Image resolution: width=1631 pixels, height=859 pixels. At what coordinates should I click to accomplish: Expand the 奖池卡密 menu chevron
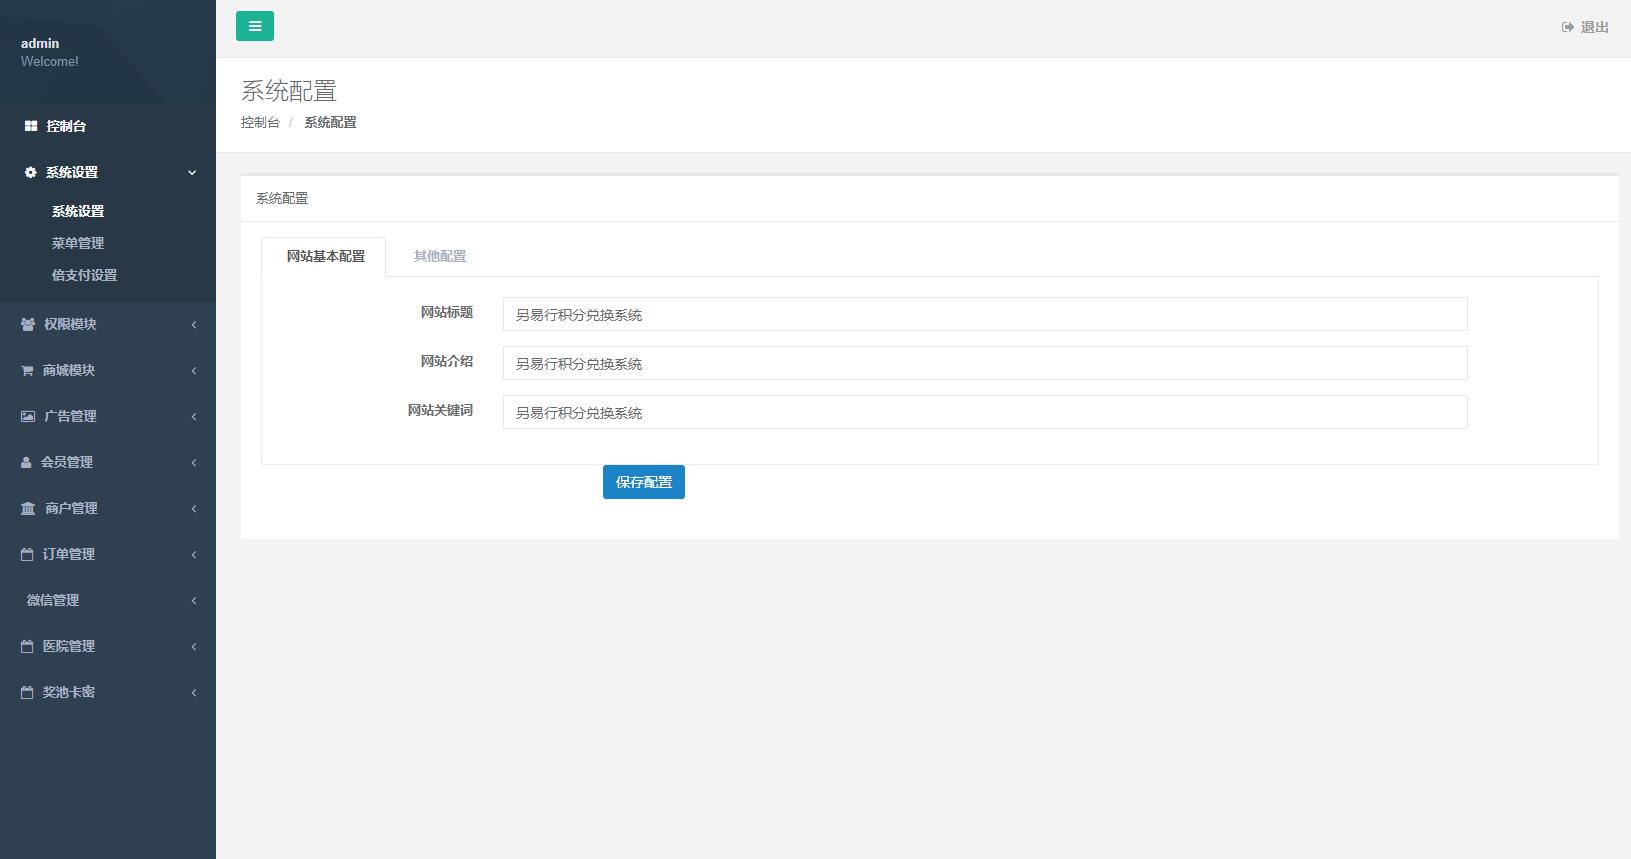[x=193, y=692]
